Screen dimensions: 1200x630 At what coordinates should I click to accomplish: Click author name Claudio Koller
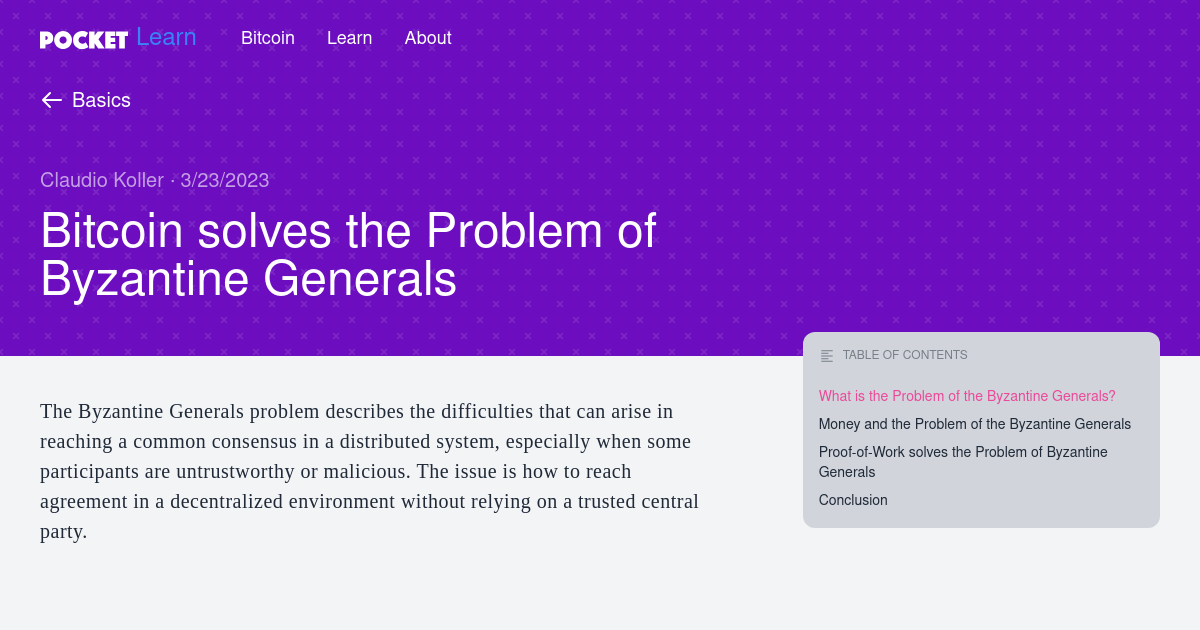tap(102, 180)
